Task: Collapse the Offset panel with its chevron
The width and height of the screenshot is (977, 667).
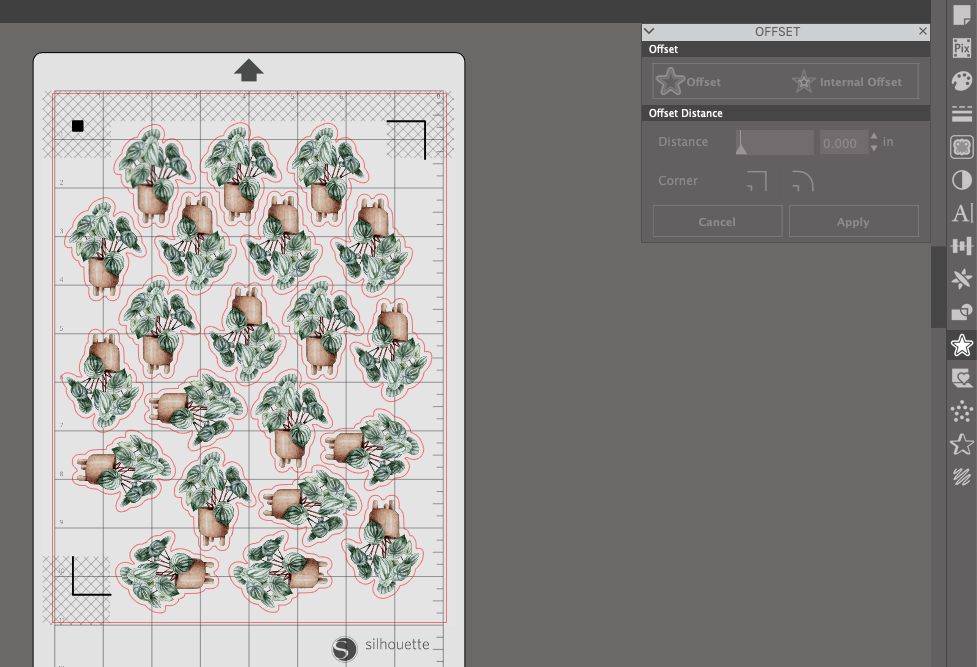Action: coord(649,31)
